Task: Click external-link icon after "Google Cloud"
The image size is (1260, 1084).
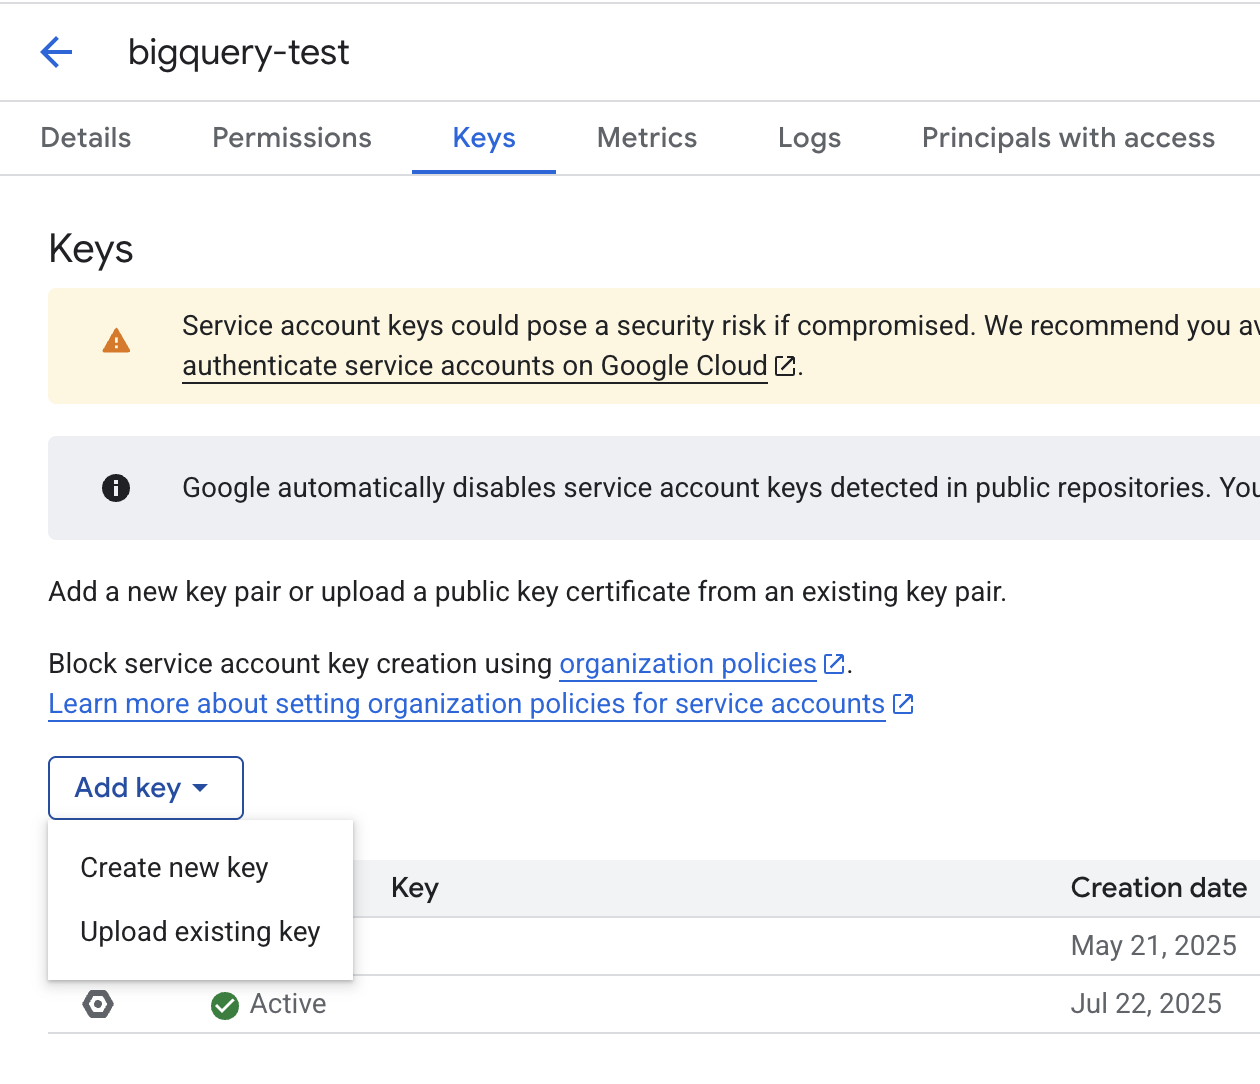Action: click(x=785, y=367)
